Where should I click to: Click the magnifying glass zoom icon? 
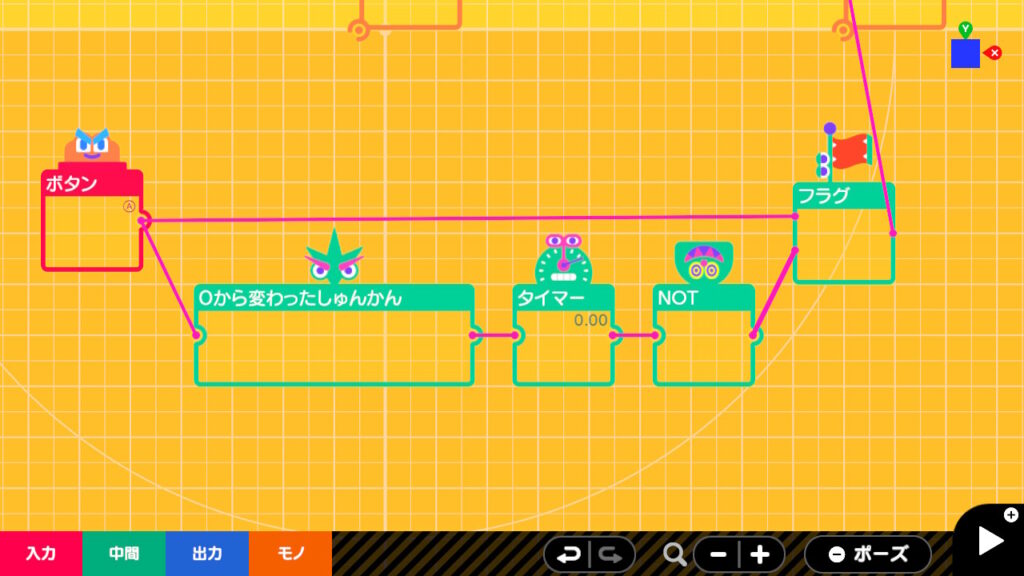[x=675, y=554]
